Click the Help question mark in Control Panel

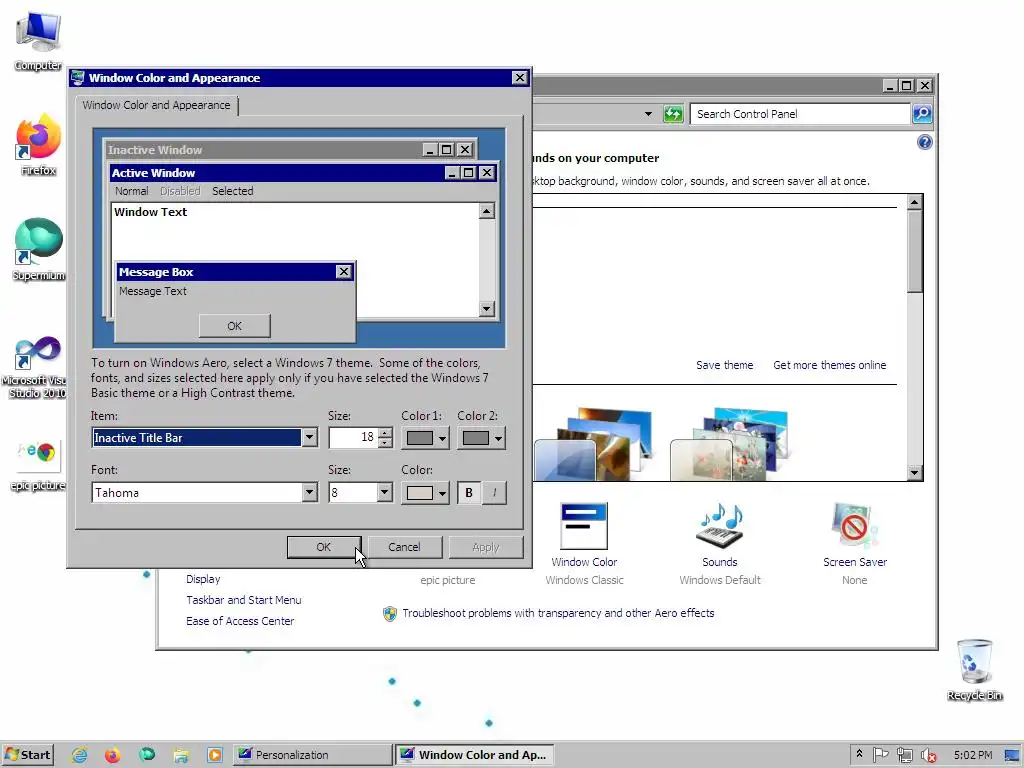(x=924, y=142)
